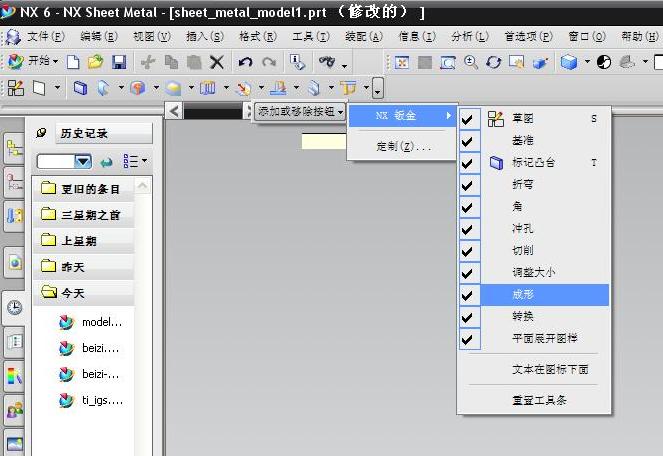Click 文本在图标下面 option
663x456 pixels.
click(550, 370)
